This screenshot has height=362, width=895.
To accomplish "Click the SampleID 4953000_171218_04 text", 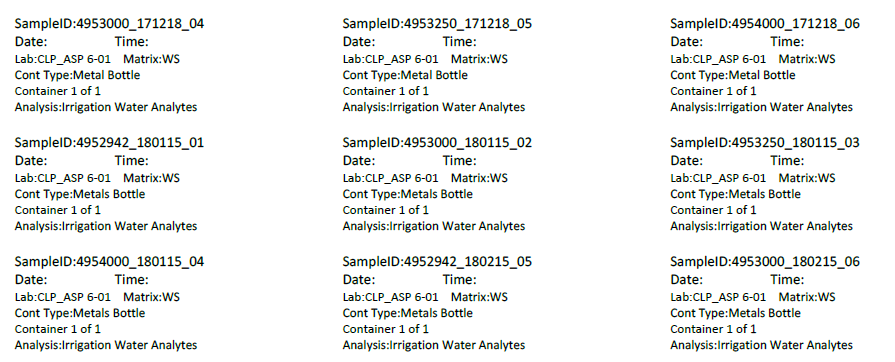I will click(109, 24).
